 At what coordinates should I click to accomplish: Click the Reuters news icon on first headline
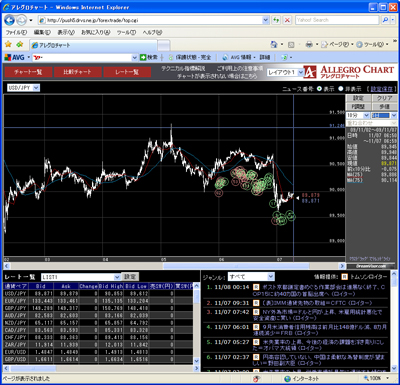click(256, 287)
